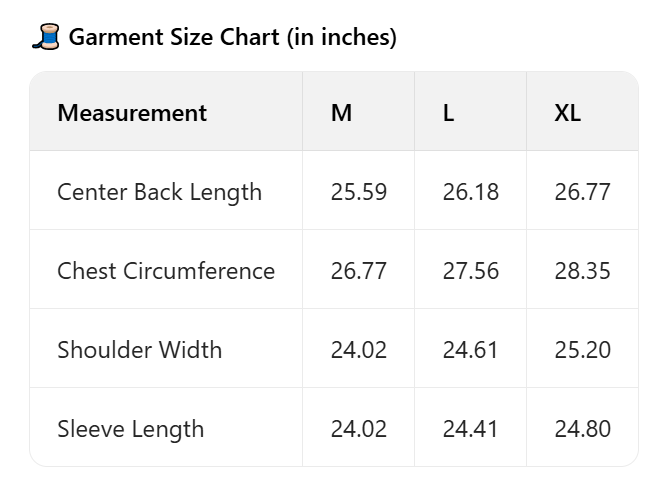Screen dimensions: 653x477
Task: Select the XL size column header
Action: [x=567, y=113]
